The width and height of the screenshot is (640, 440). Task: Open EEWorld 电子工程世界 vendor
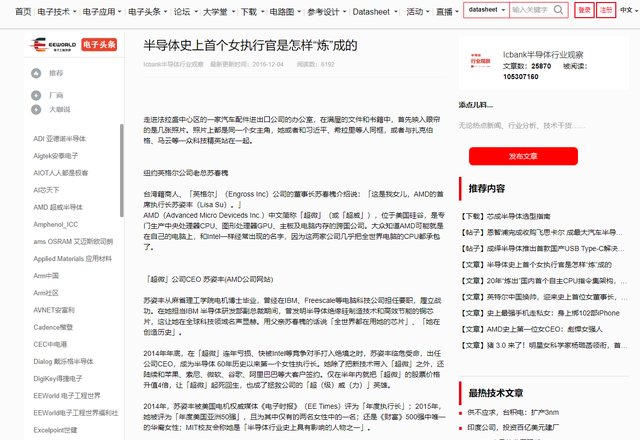pyautogui.click(x=67, y=396)
